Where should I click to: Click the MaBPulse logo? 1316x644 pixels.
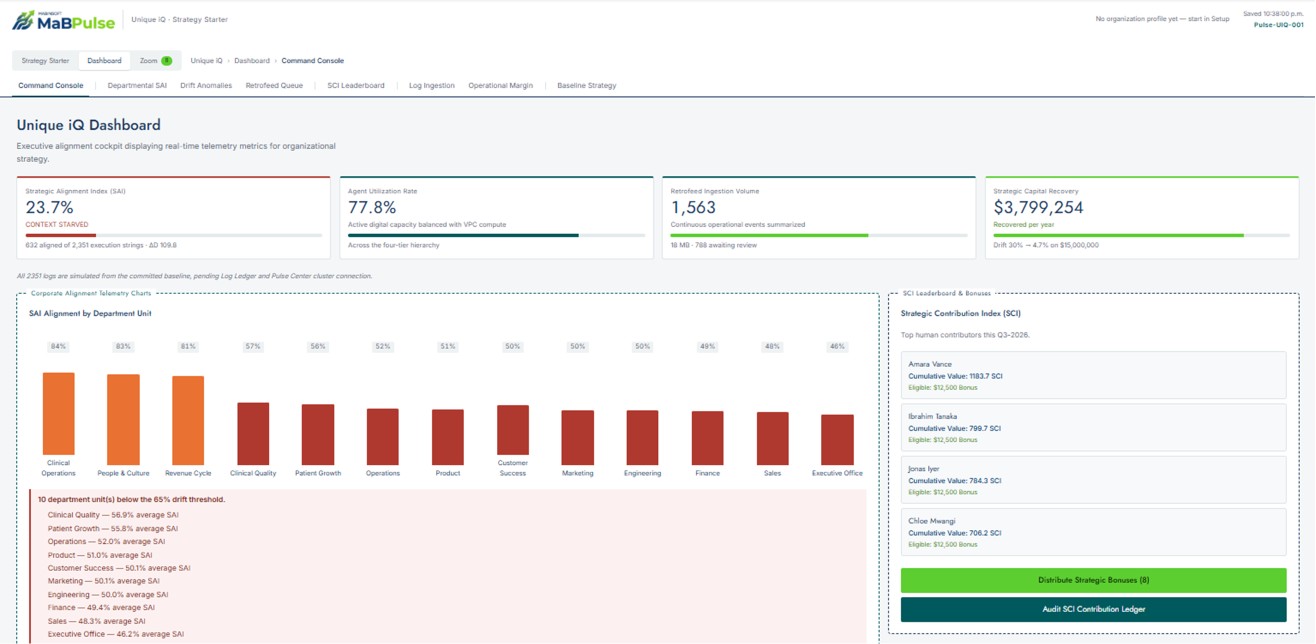64,20
